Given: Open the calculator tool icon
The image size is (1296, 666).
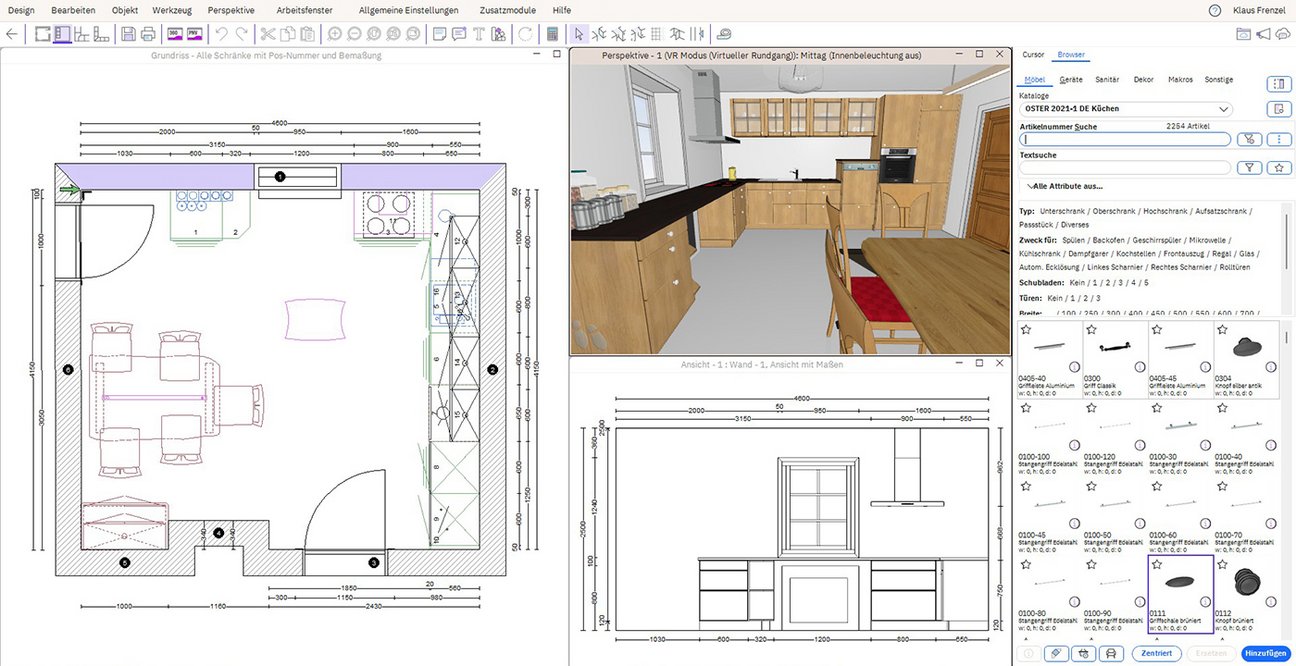Looking at the screenshot, I should tap(552, 34).
